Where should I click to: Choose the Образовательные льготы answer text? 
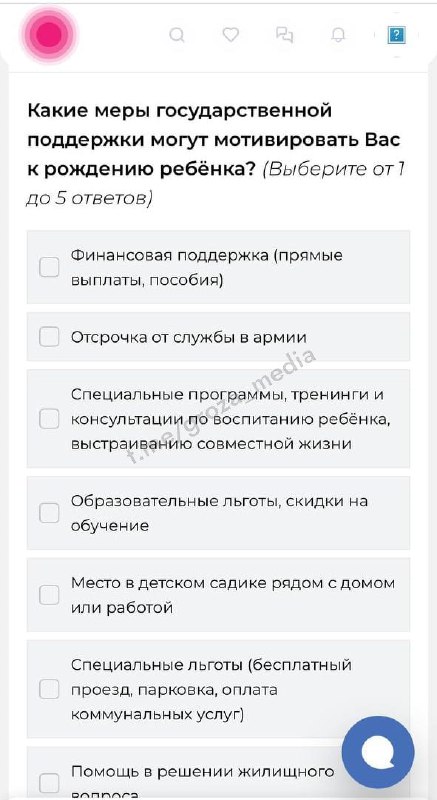[x=219, y=513]
